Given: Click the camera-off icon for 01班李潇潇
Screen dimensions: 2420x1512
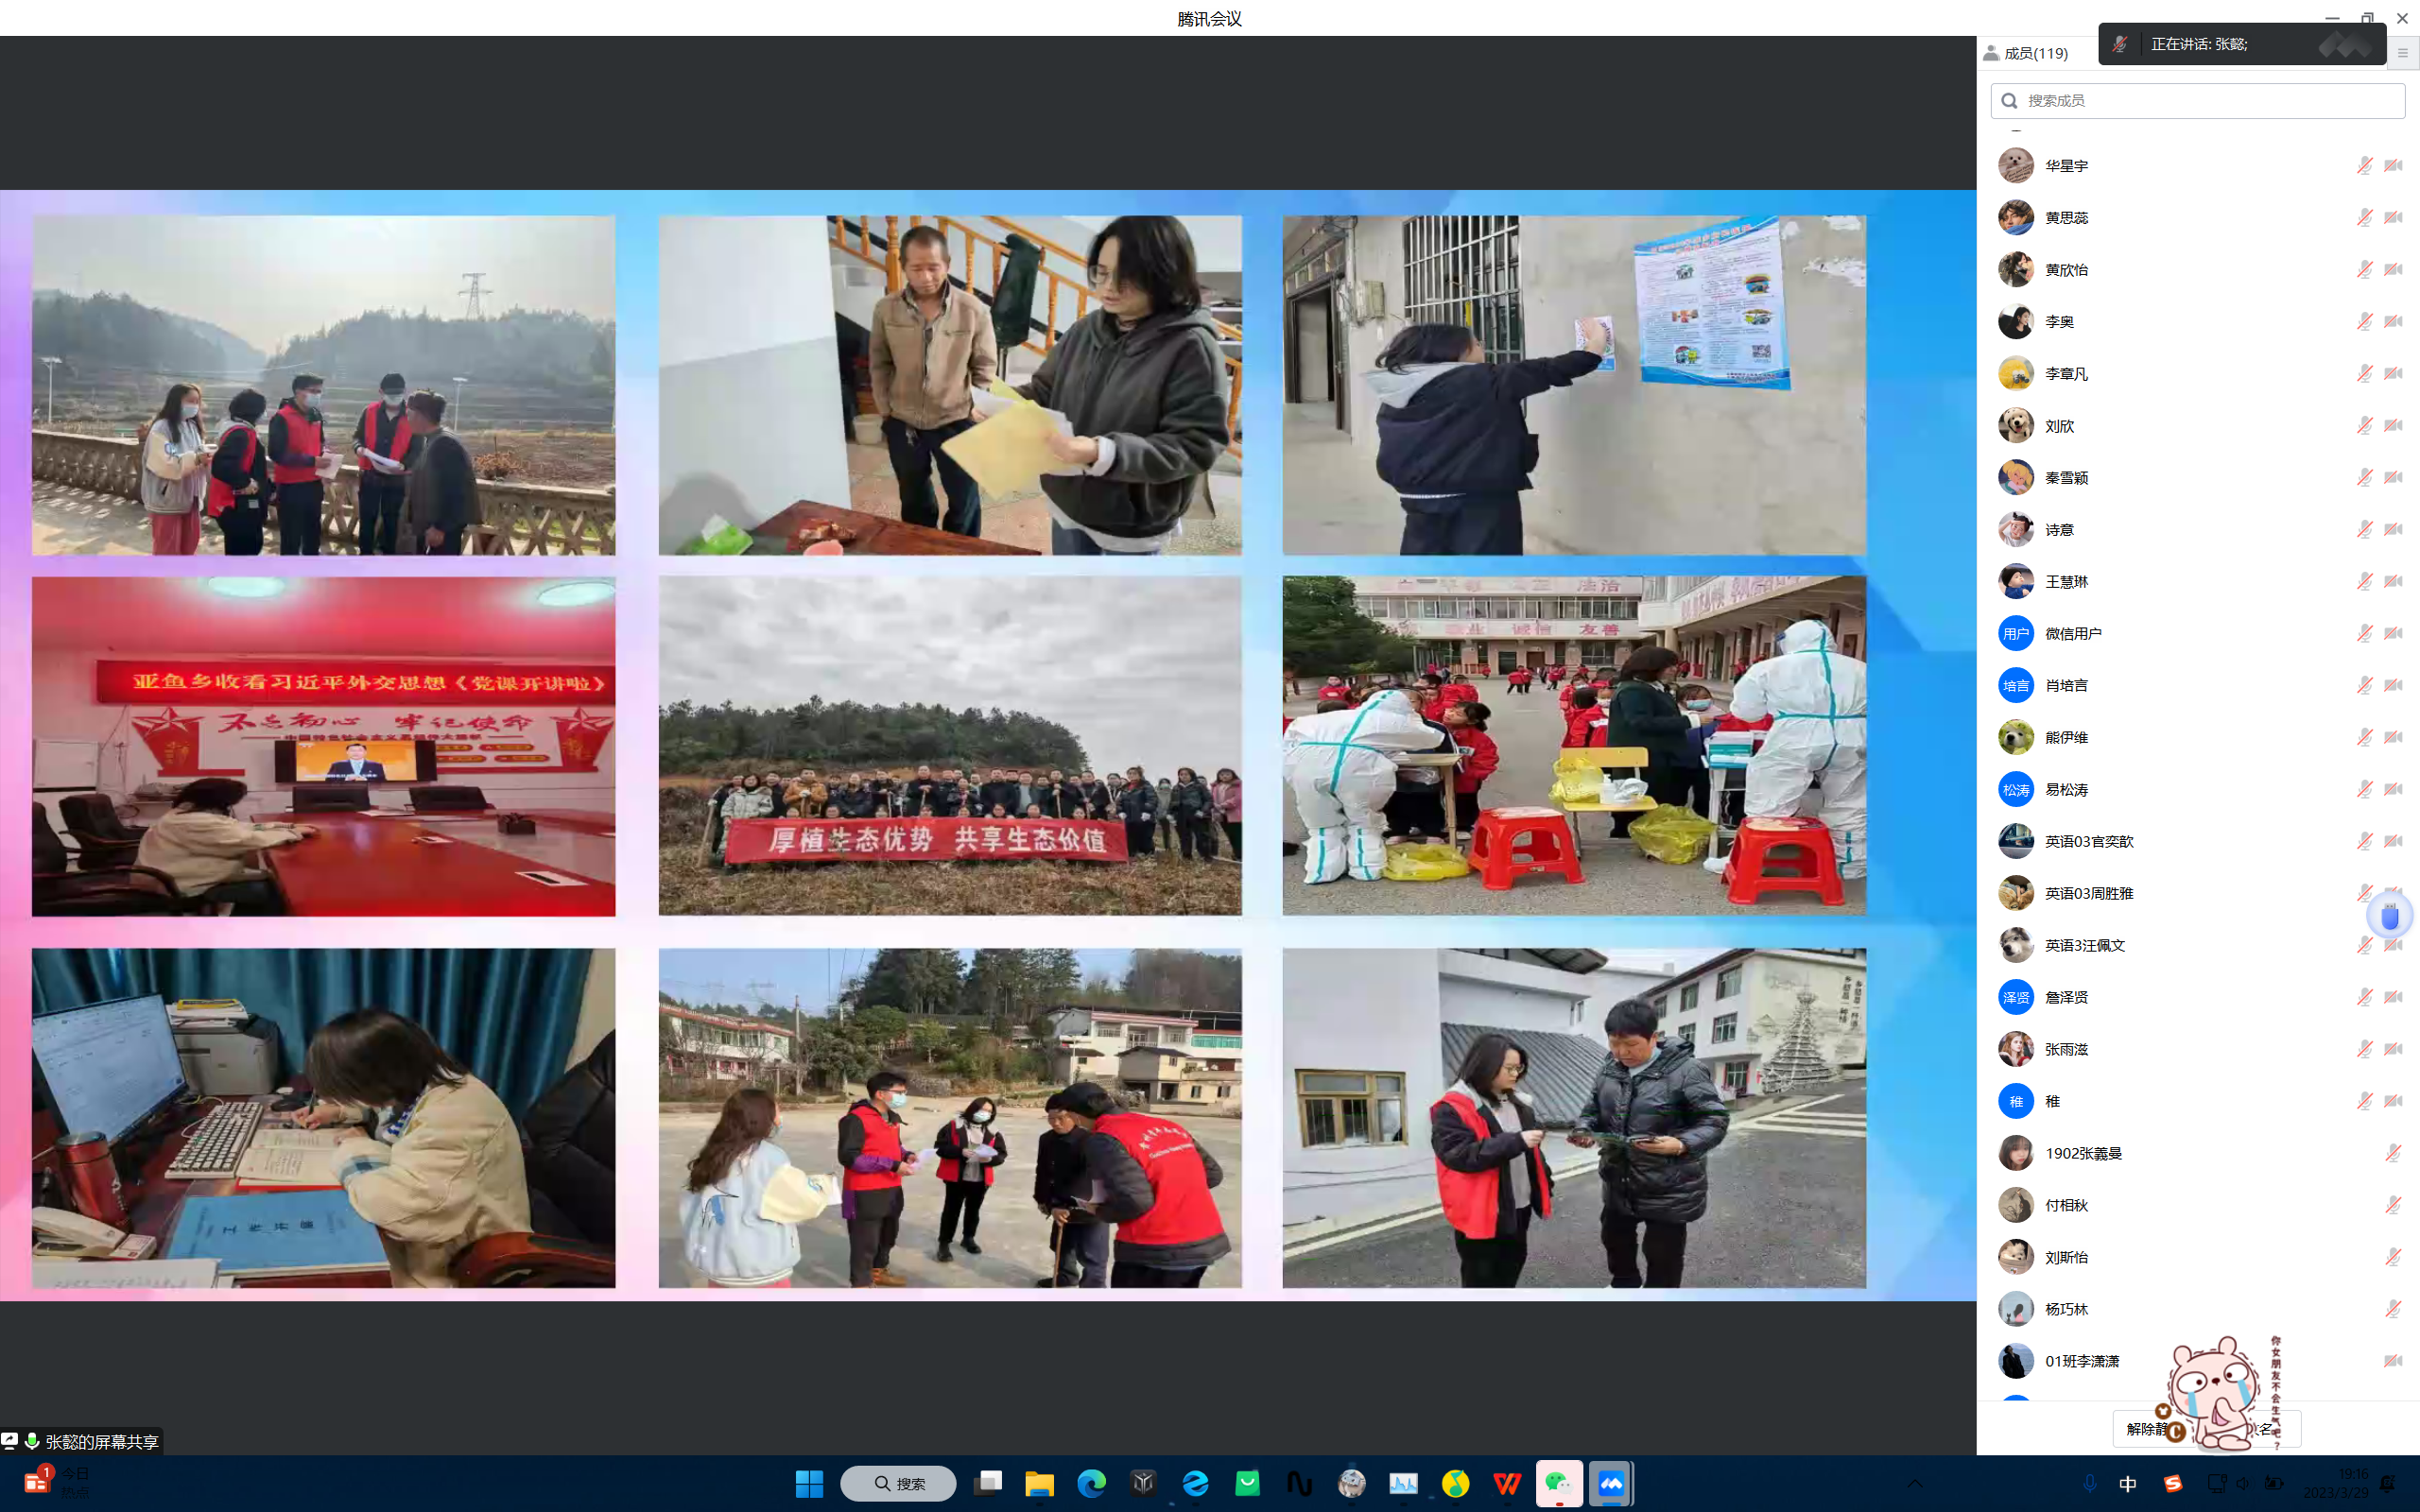Looking at the screenshot, I should (2393, 1361).
